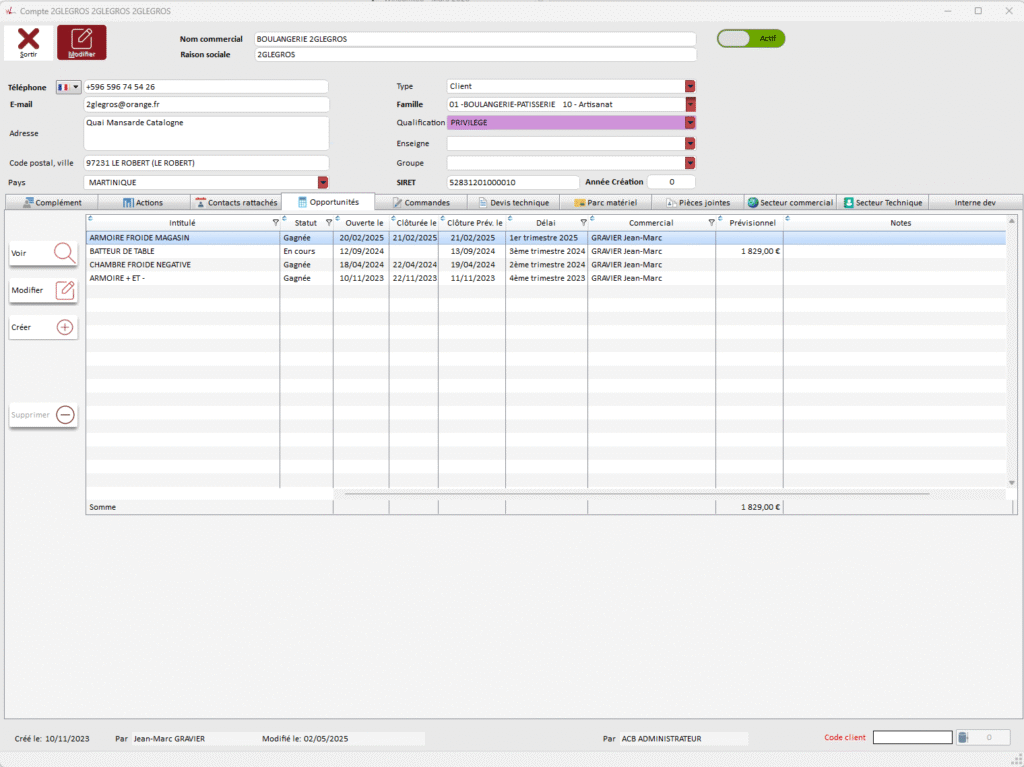Click the Créer plus circle icon
This screenshot has width=1024, height=767.
(x=65, y=327)
